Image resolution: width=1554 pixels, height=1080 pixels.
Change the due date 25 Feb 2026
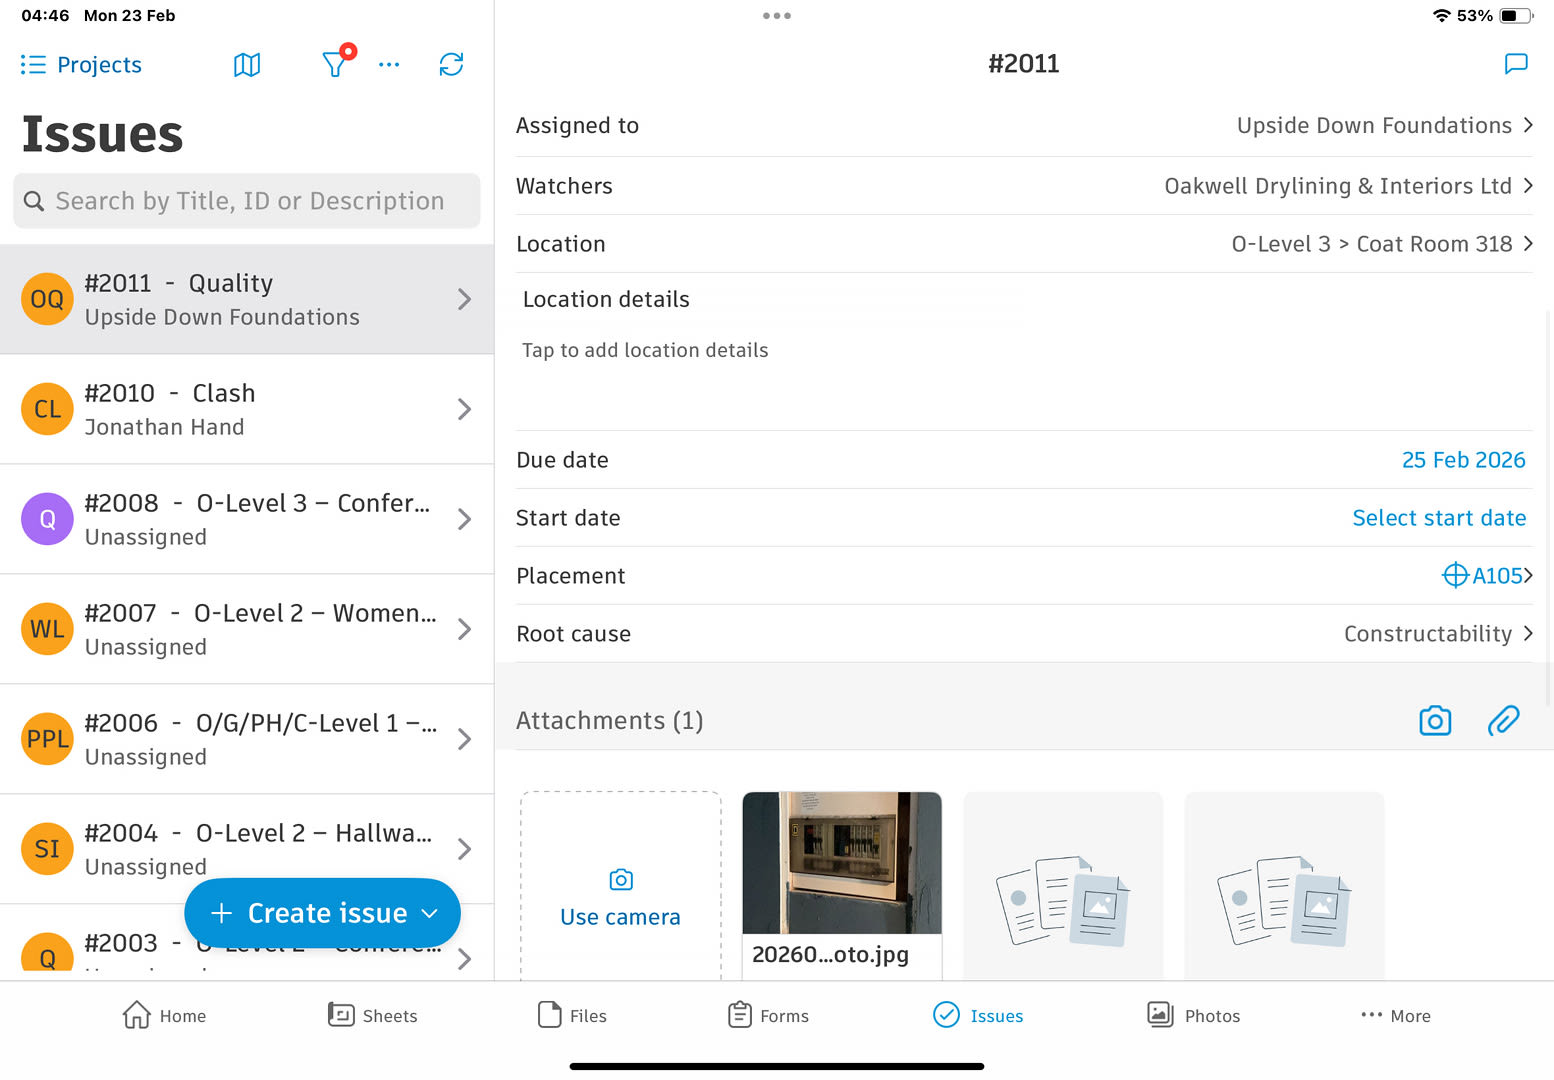click(1463, 460)
